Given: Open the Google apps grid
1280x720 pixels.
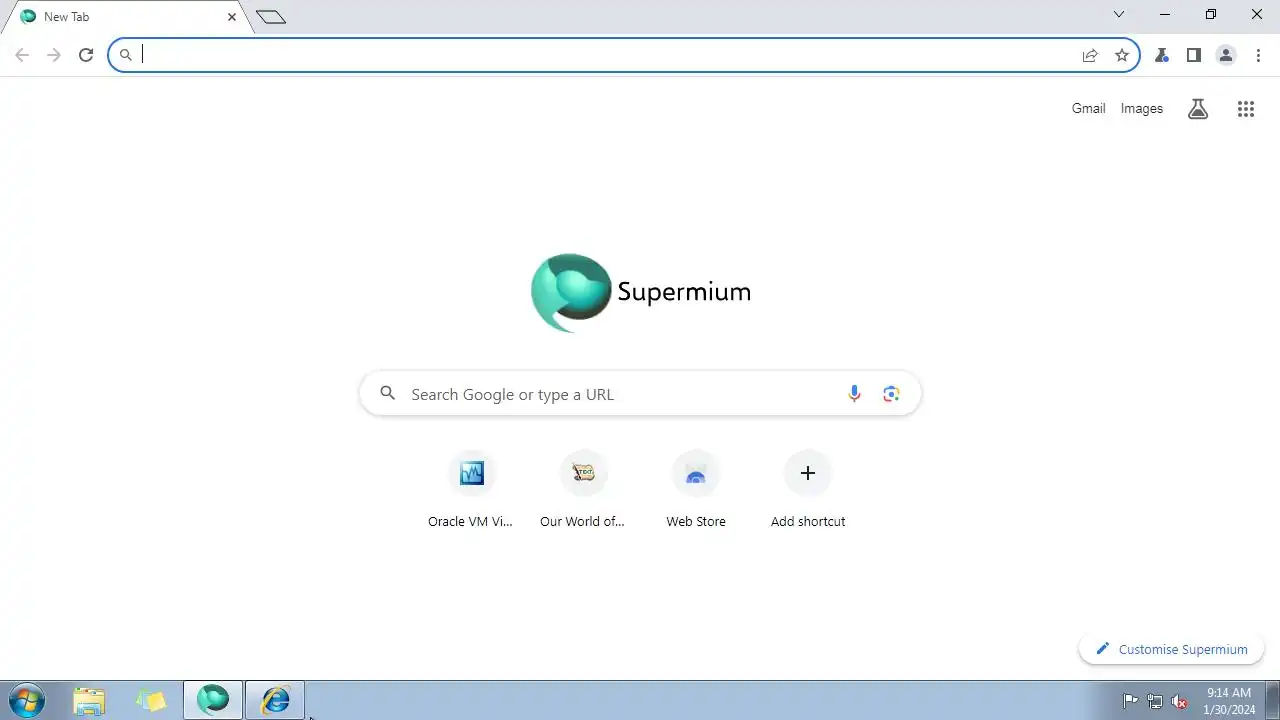Looking at the screenshot, I should (1246, 109).
